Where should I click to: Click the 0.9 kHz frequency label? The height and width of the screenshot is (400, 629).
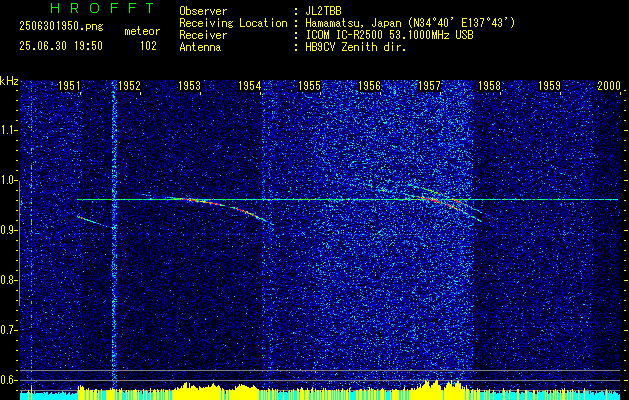click(8, 230)
